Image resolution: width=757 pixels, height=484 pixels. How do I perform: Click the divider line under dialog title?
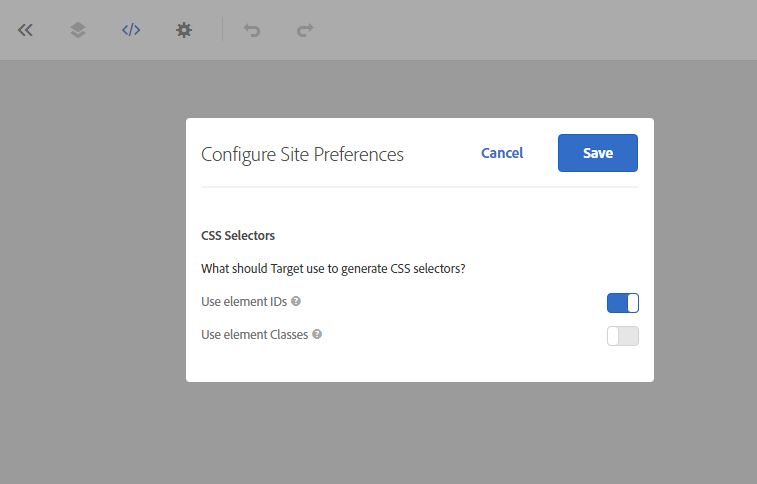419,187
